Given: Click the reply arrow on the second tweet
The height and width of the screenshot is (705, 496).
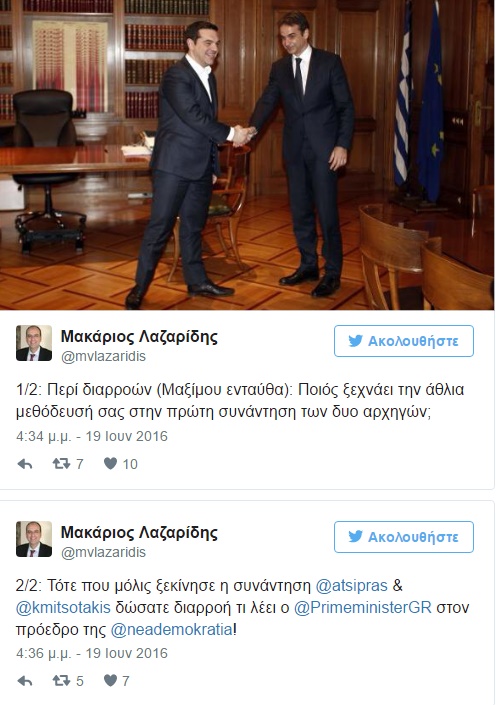Looking at the screenshot, I should [25, 681].
